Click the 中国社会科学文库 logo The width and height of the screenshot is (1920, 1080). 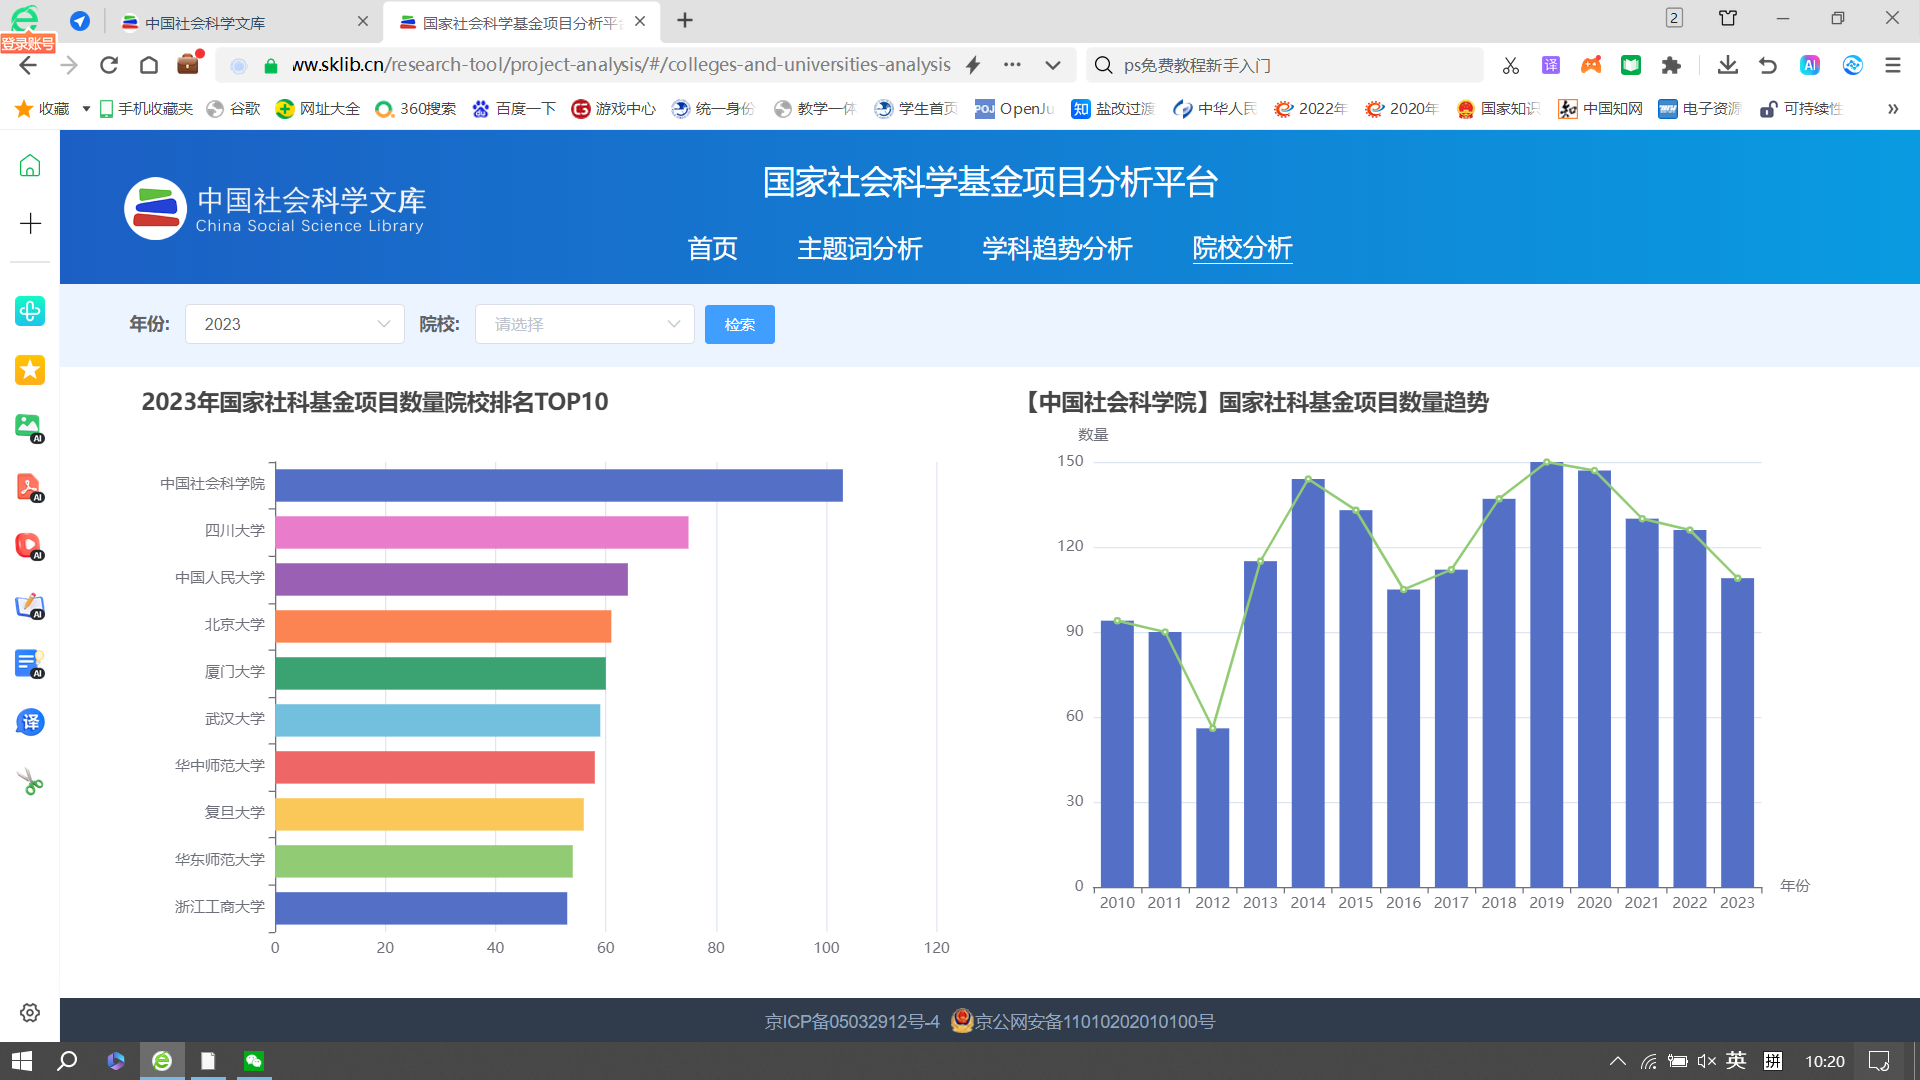pyautogui.click(x=275, y=208)
